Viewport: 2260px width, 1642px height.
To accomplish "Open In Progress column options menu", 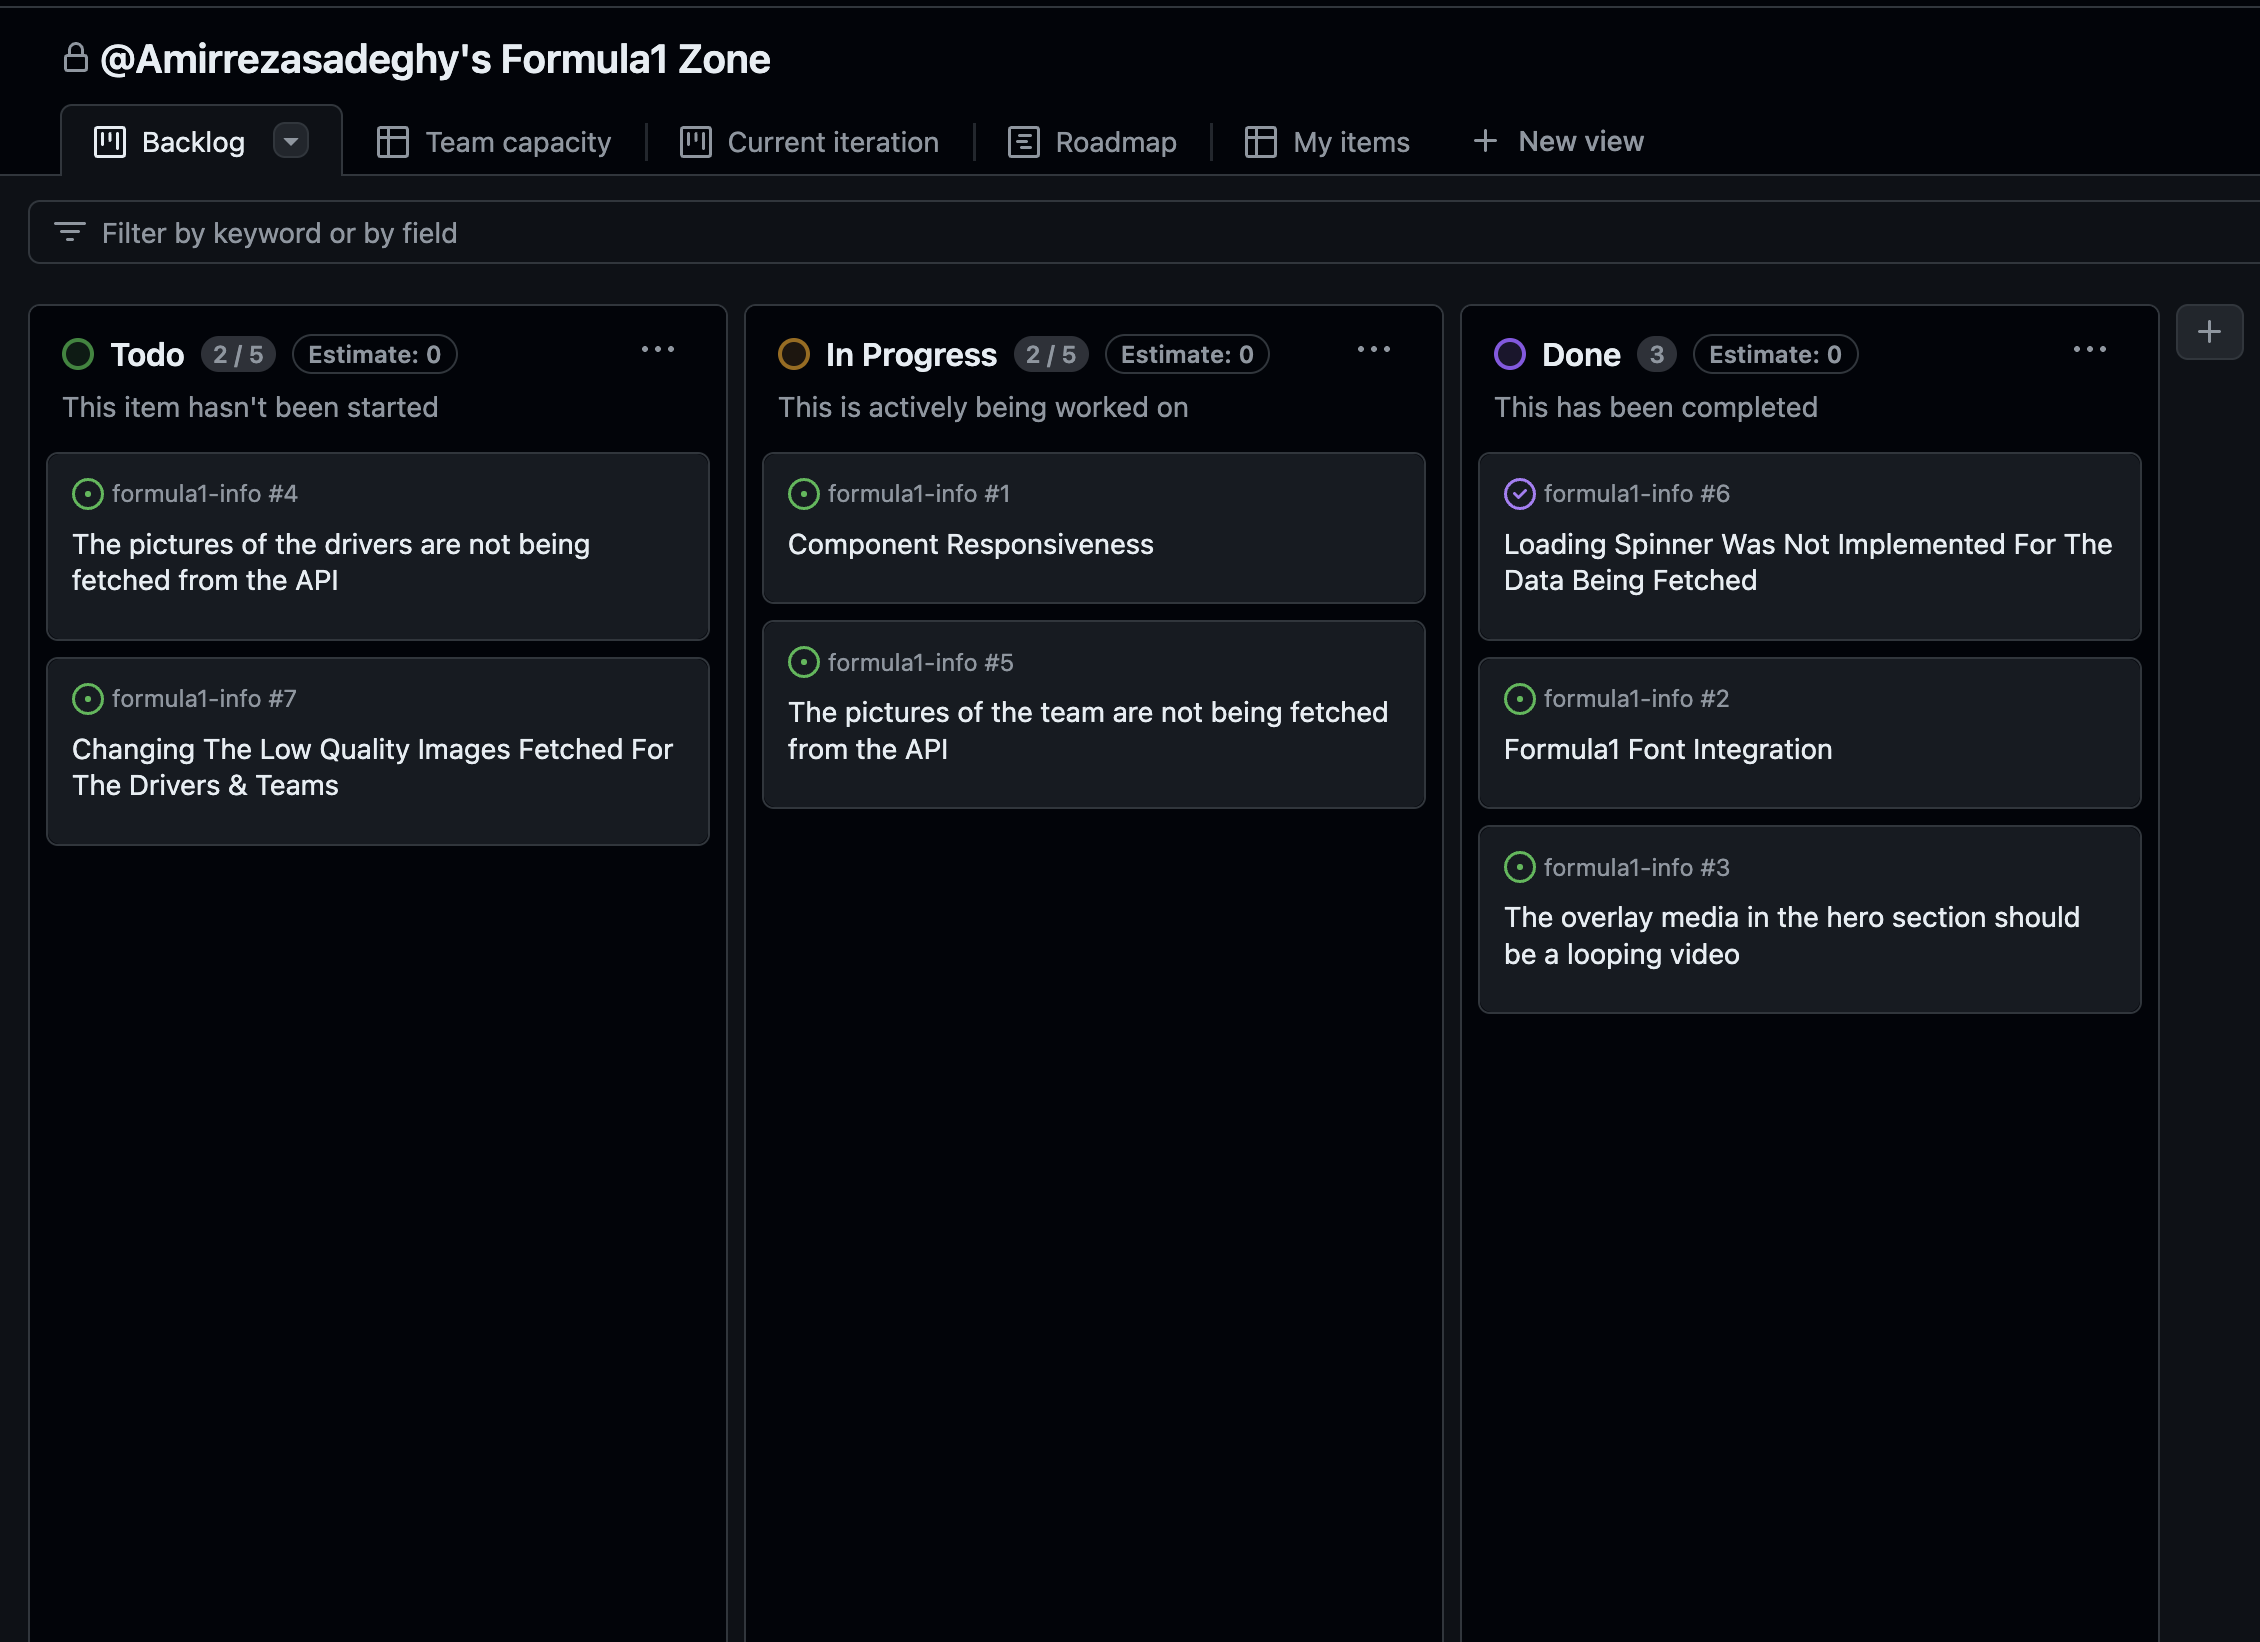I will (1373, 350).
